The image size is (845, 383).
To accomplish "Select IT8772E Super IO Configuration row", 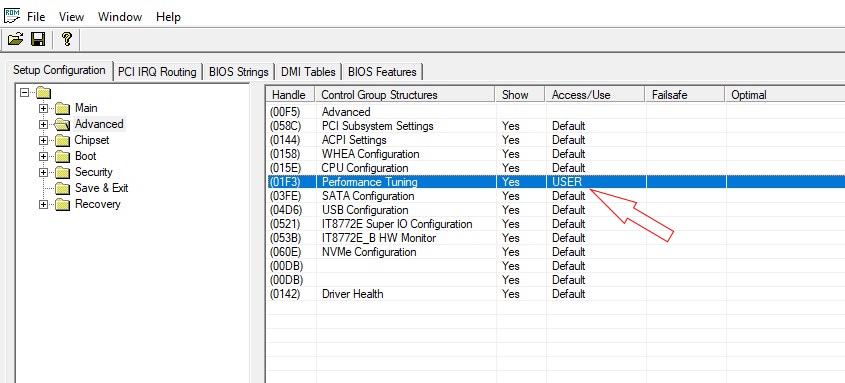I will click(556, 224).
